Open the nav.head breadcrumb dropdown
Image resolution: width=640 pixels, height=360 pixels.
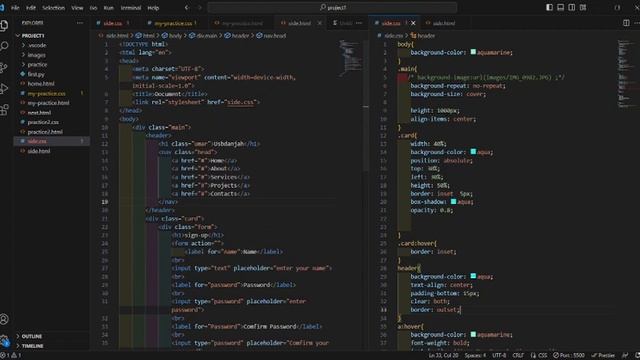coord(271,36)
